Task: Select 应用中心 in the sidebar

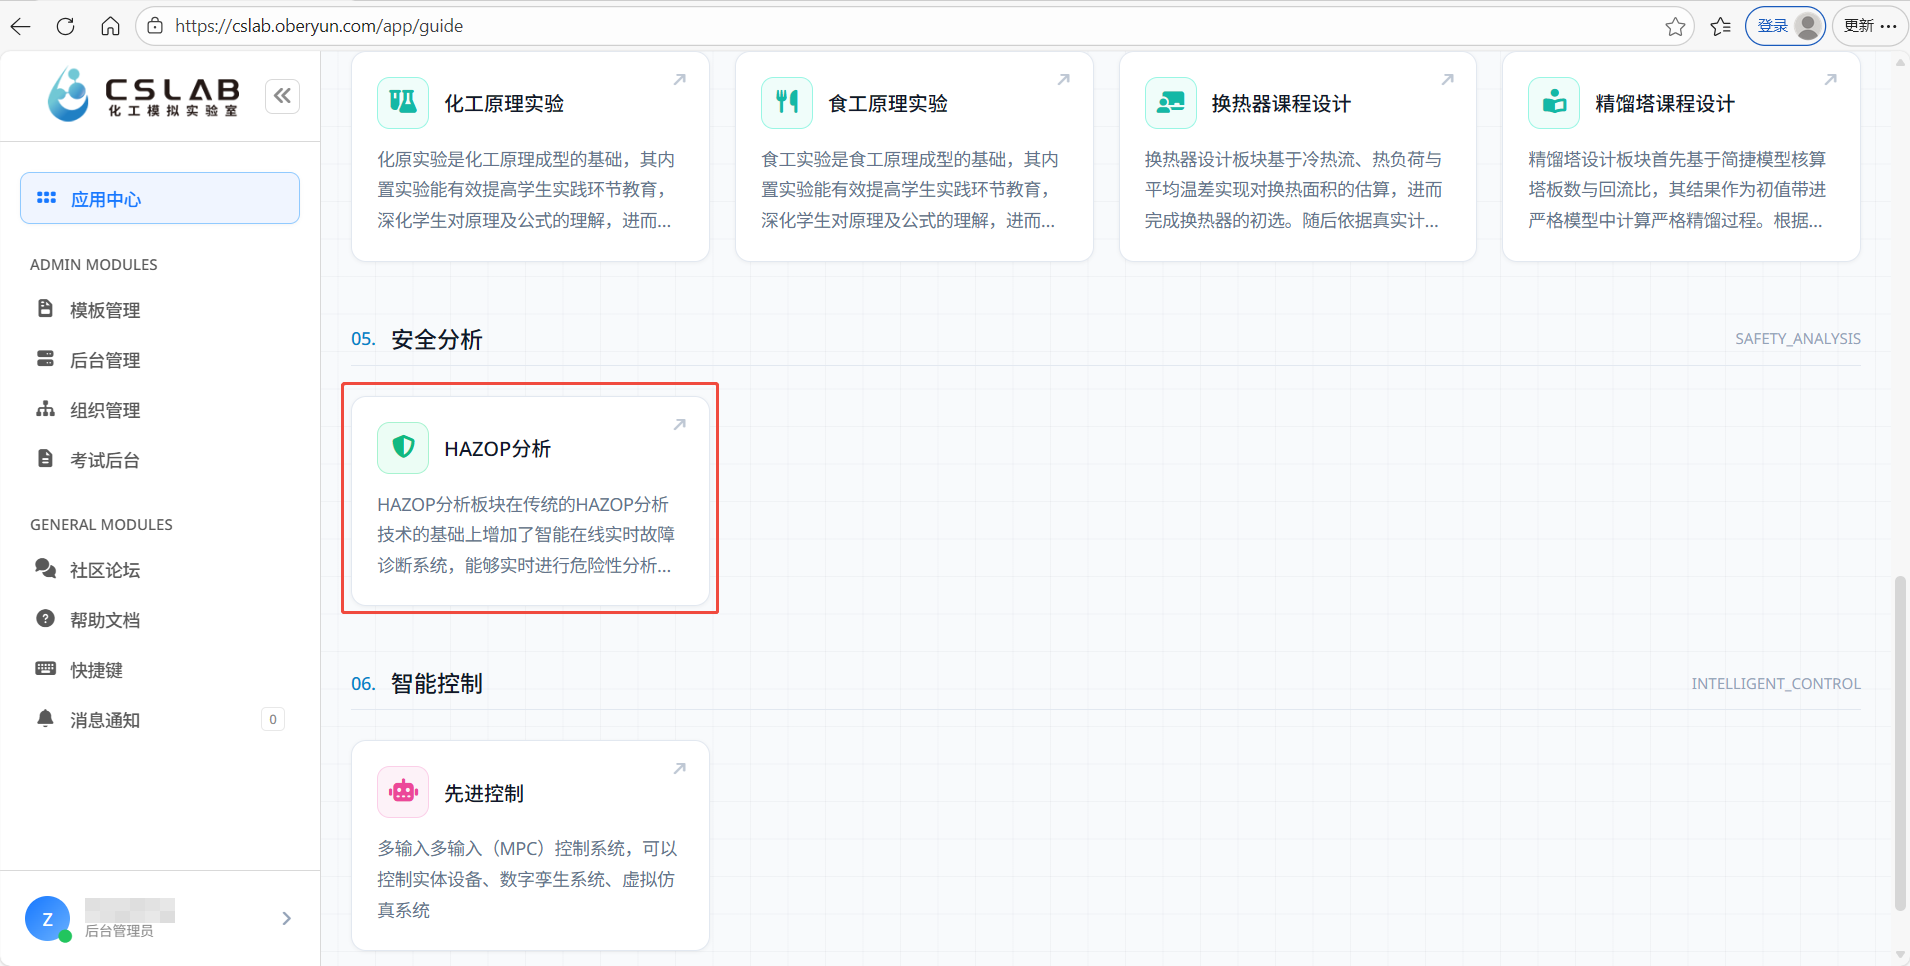Action: (x=160, y=198)
